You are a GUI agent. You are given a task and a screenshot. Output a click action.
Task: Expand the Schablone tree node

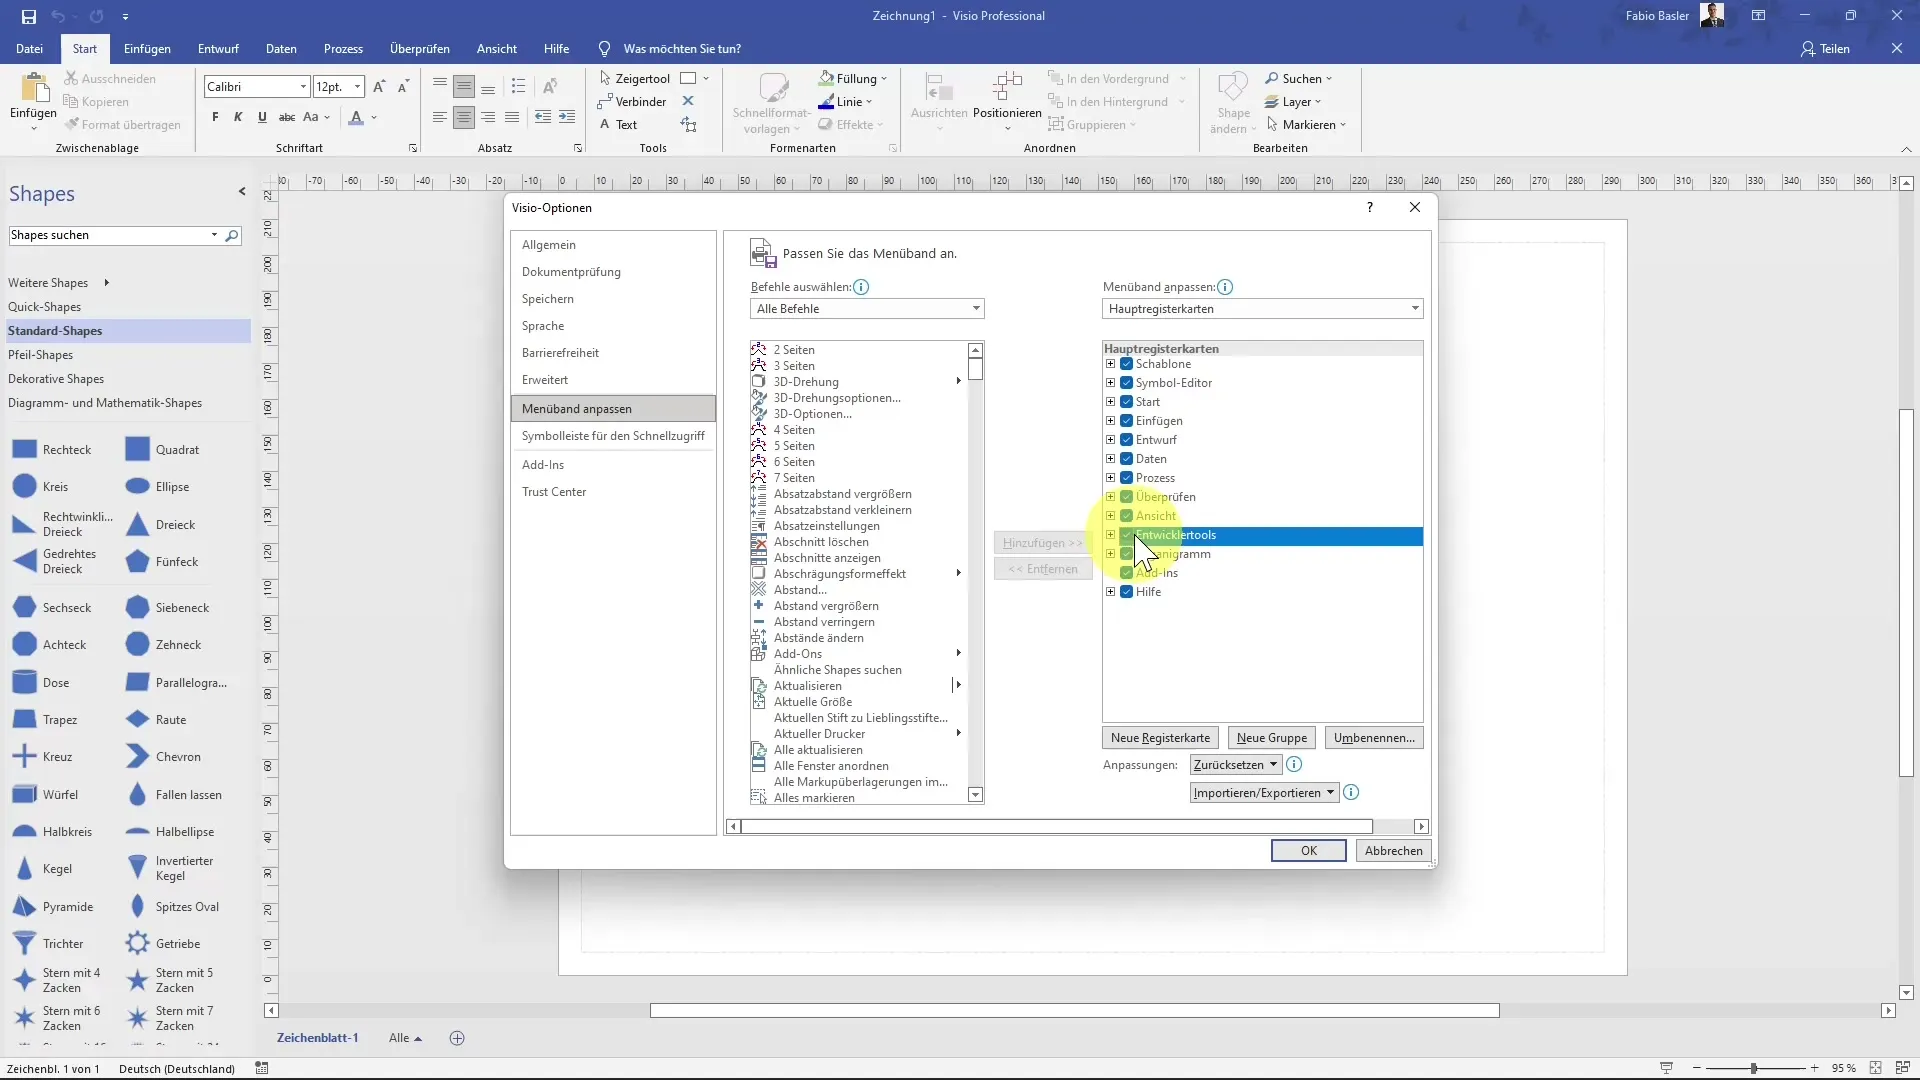[x=1110, y=364]
